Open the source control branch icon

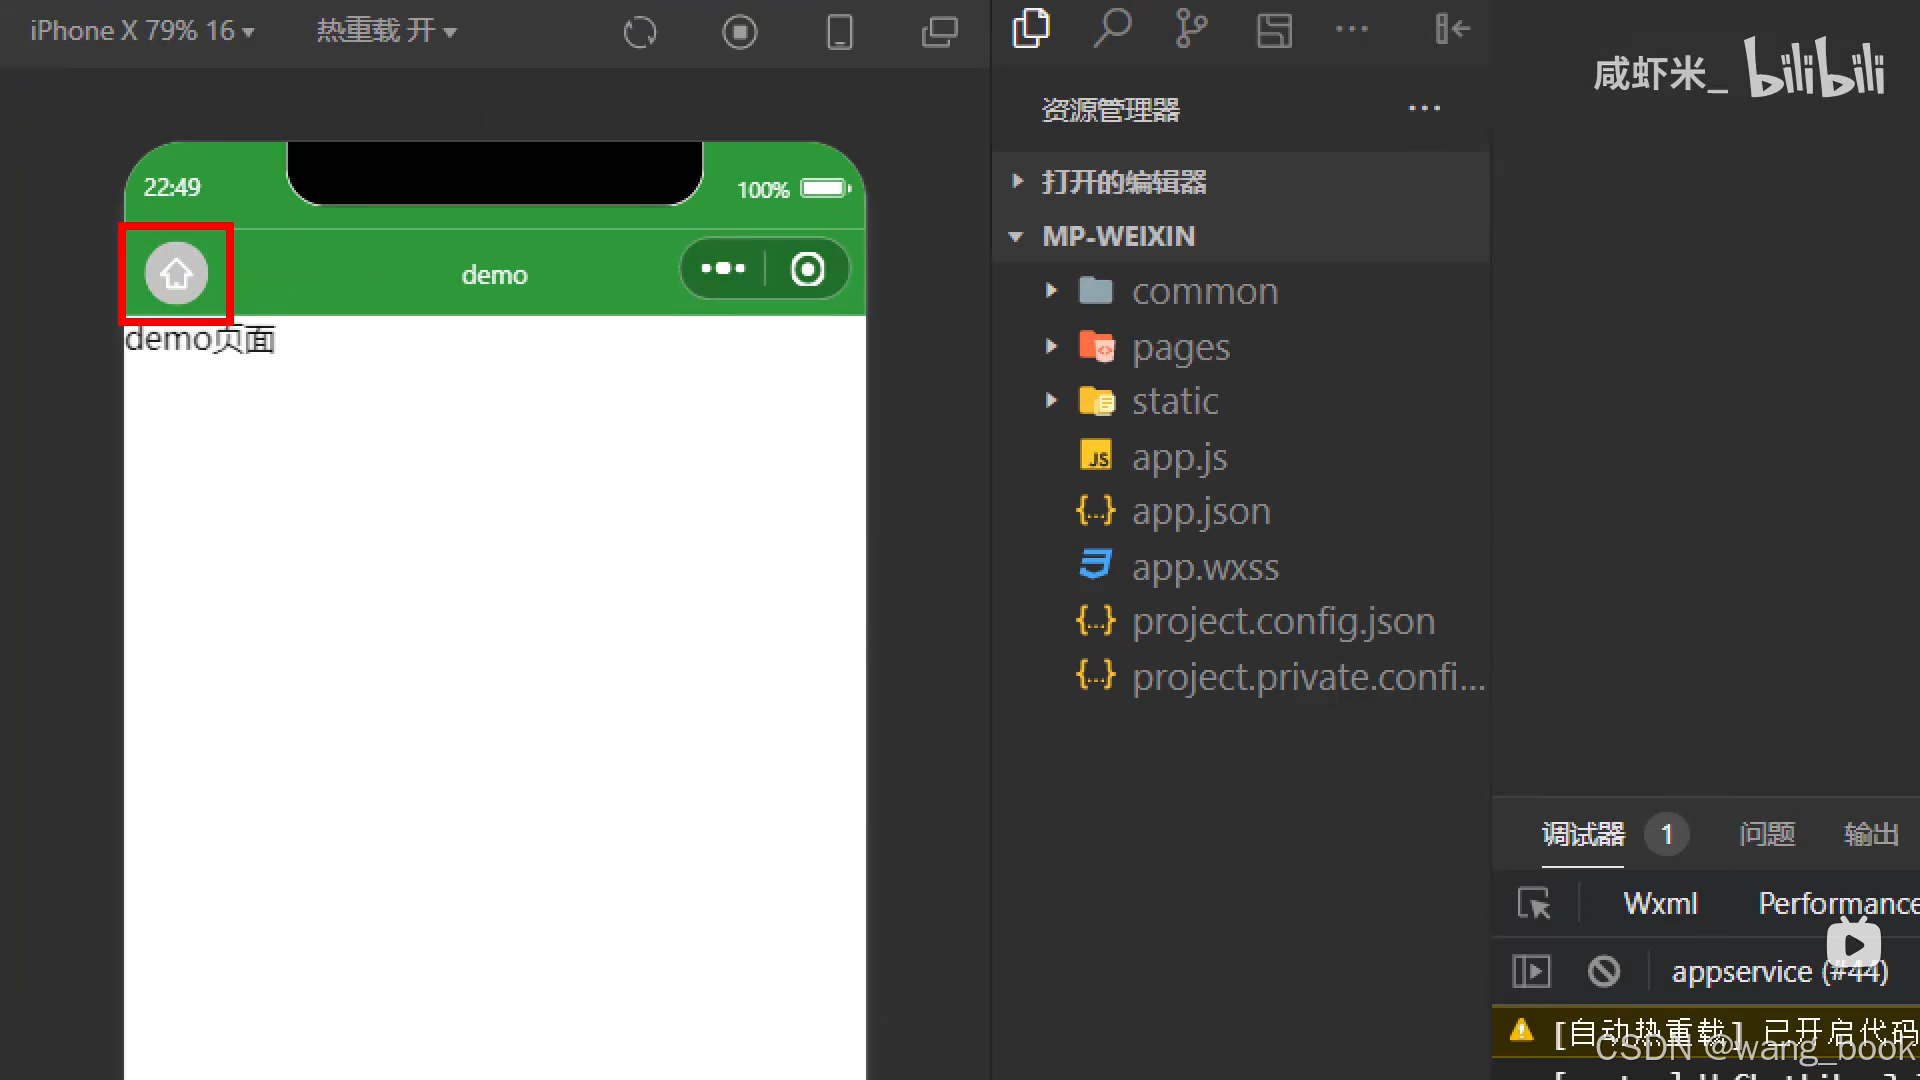point(1191,29)
